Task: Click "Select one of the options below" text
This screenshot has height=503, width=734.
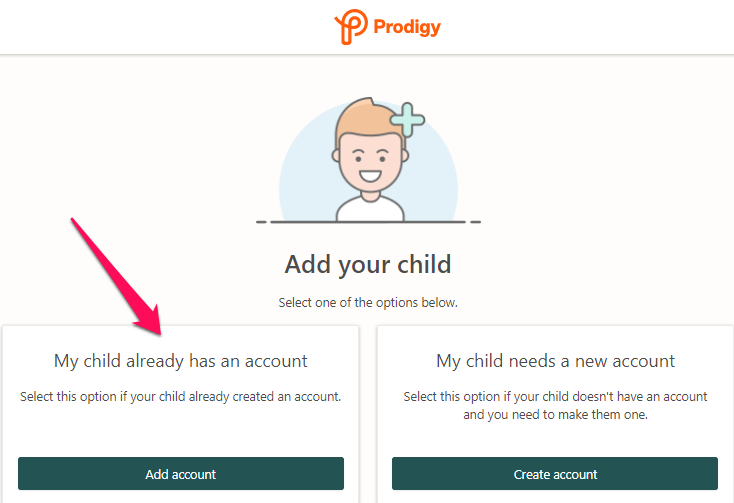Action: point(368,303)
